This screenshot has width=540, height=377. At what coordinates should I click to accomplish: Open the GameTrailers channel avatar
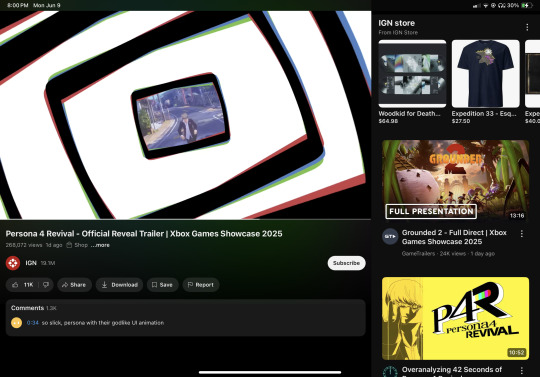(x=390, y=237)
